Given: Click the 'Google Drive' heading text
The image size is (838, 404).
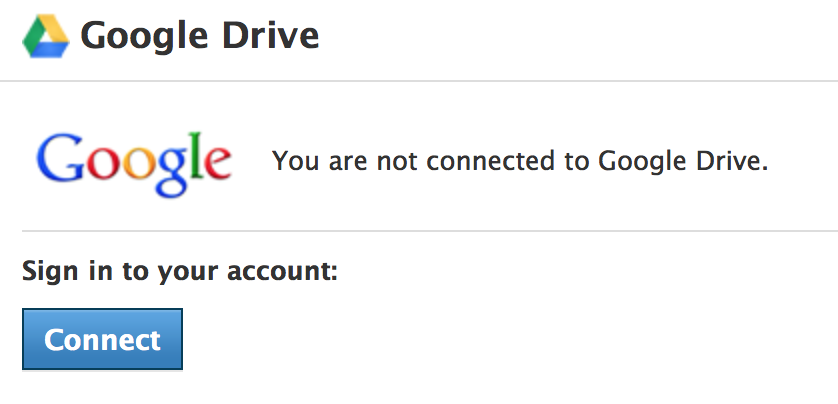Looking at the screenshot, I should (x=200, y=37).
